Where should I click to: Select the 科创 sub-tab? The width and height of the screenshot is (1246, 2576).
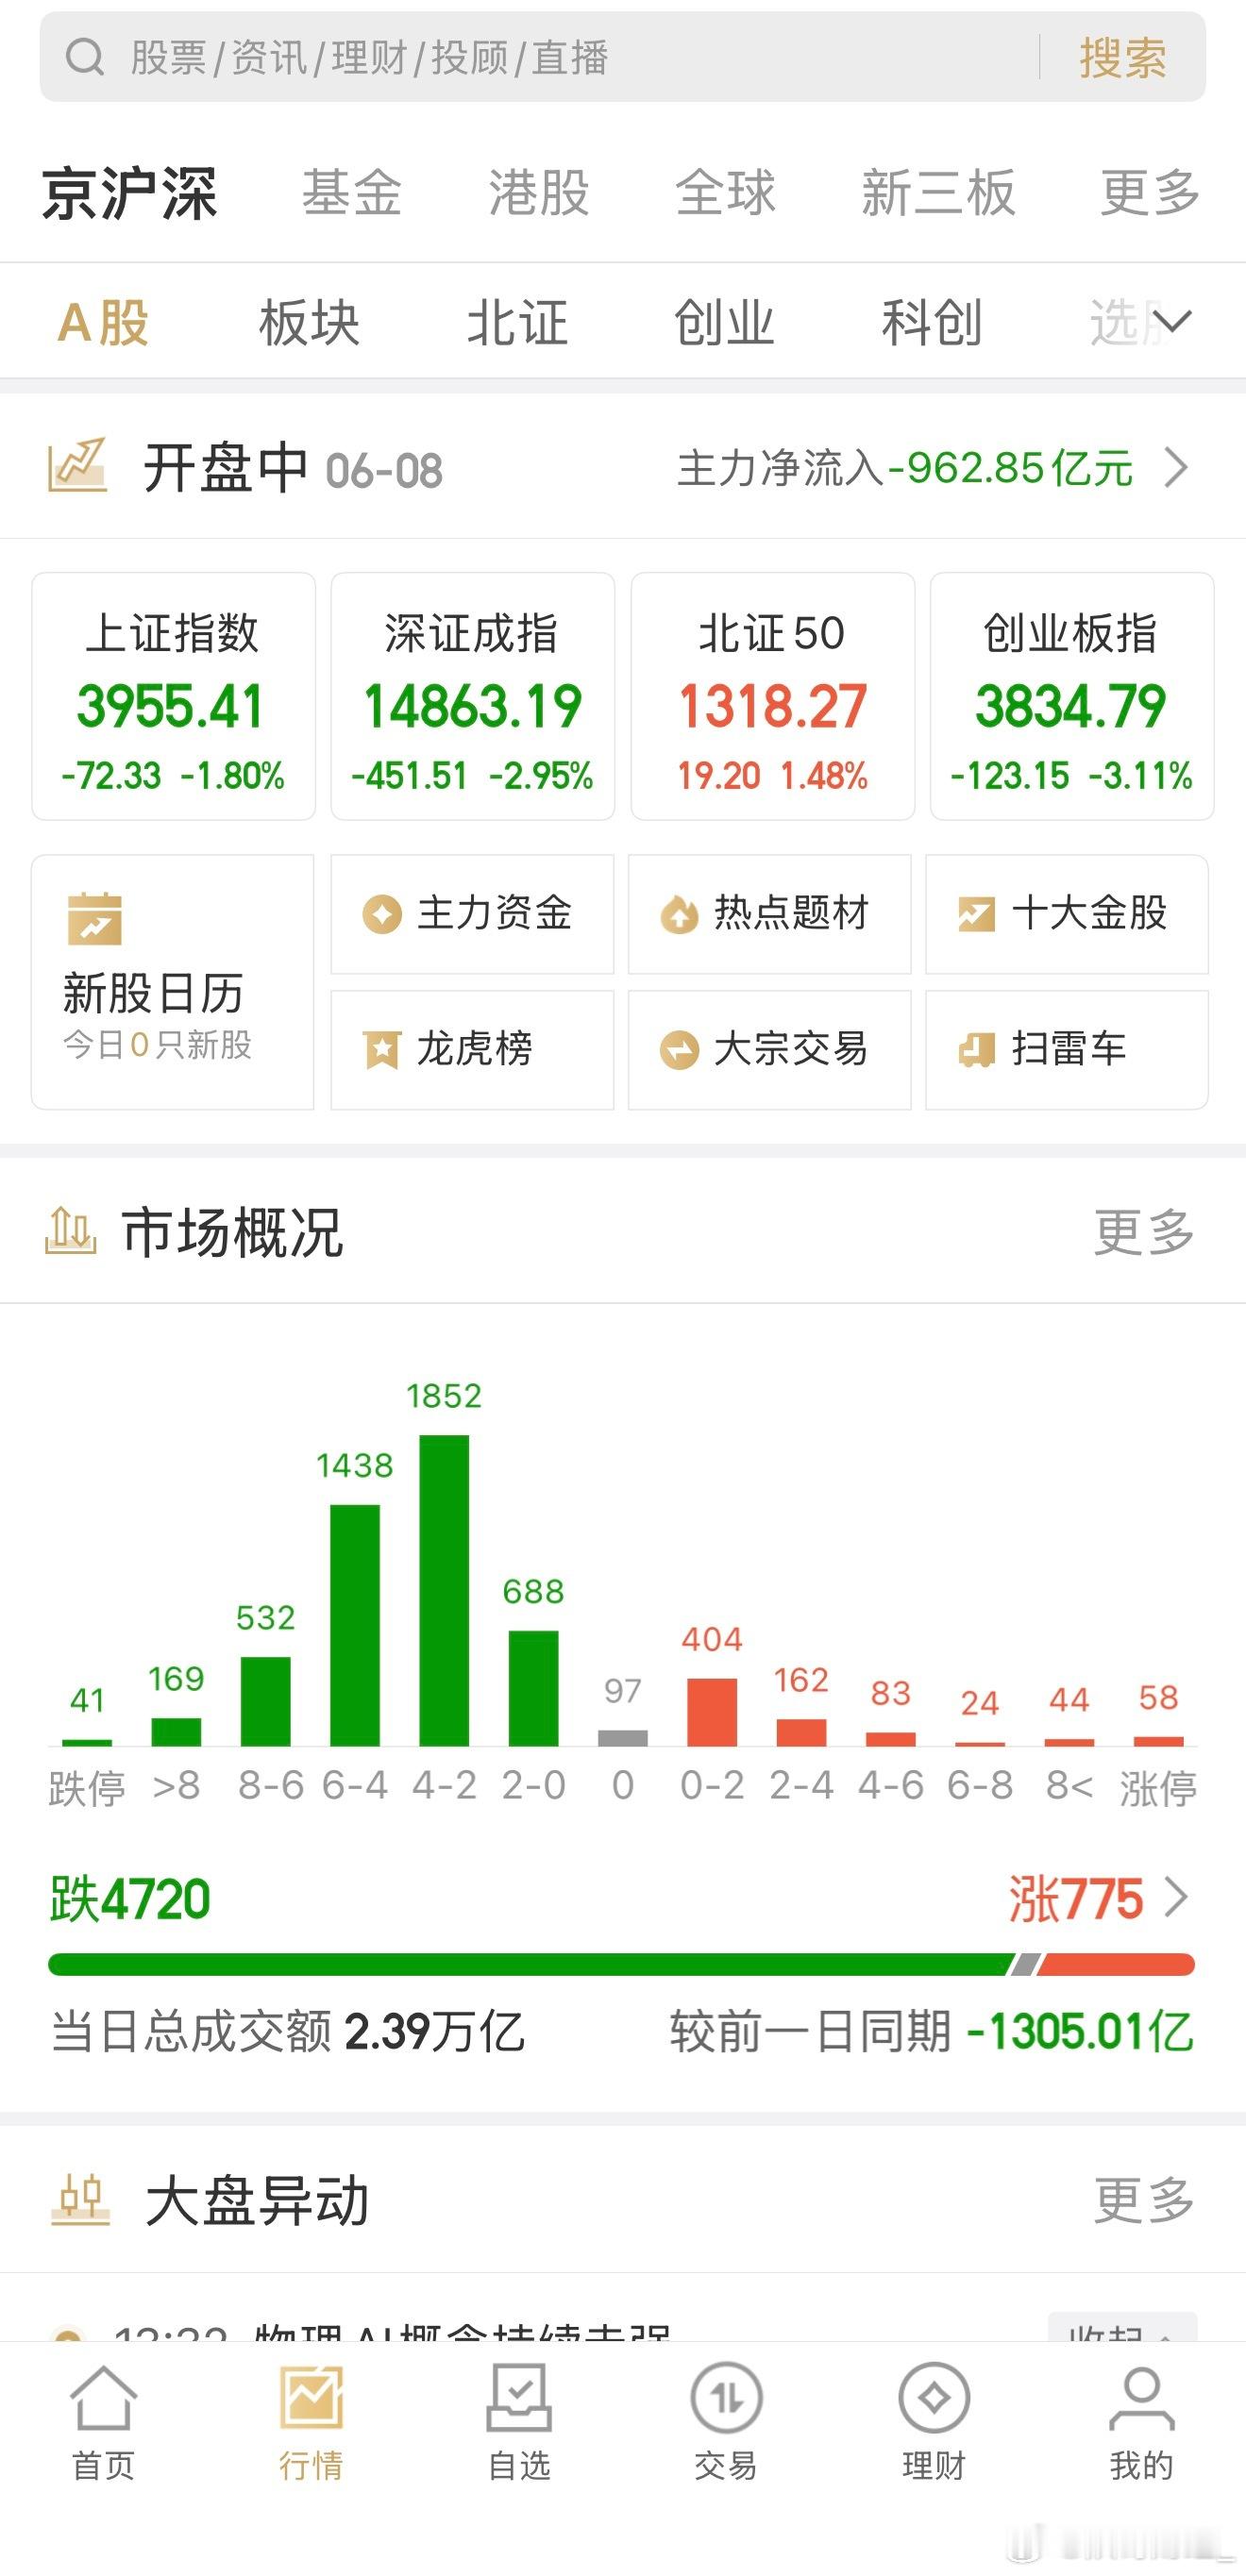pos(932,322)
